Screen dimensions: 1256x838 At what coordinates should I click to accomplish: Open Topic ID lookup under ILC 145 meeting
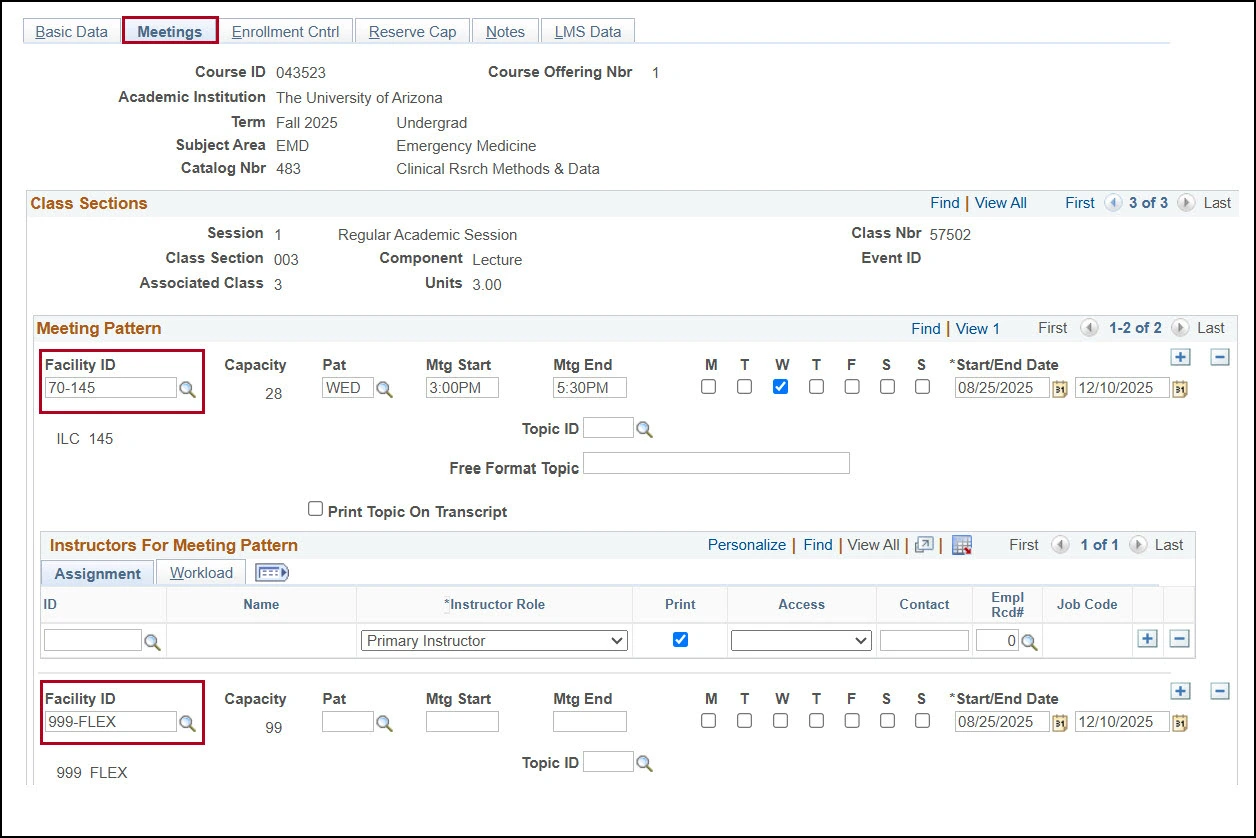(645, 429)
